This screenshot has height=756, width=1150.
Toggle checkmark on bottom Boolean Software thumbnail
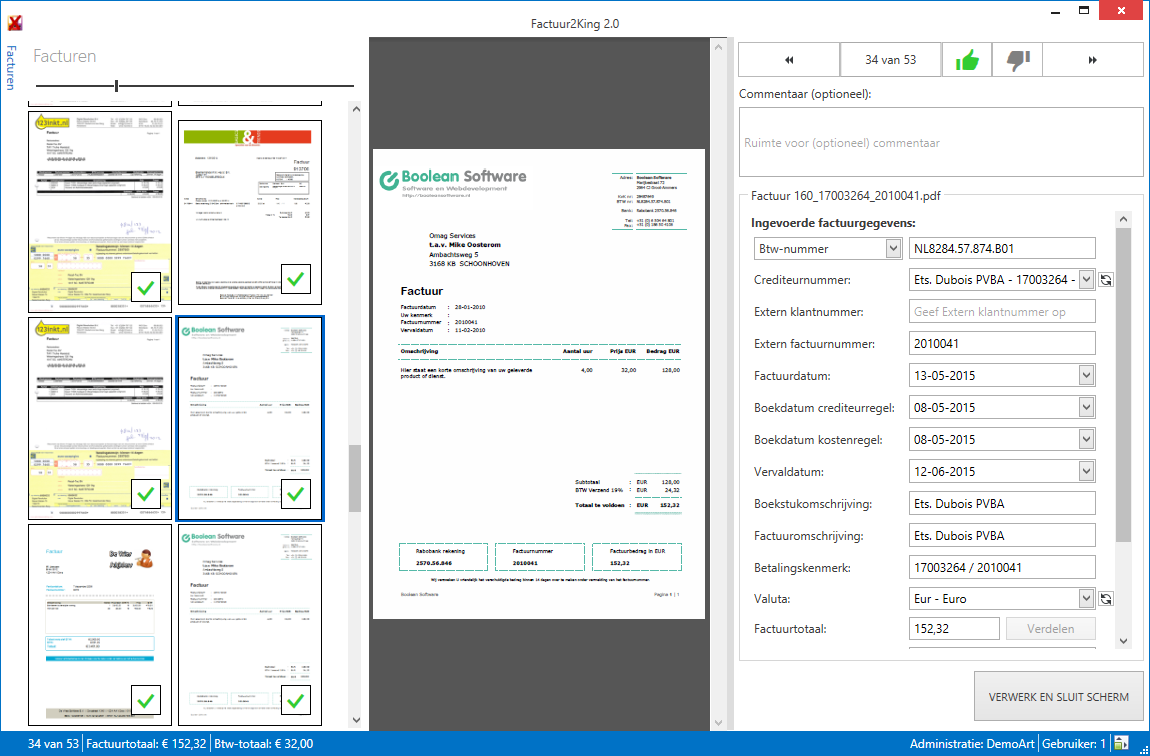click(296, 700)
